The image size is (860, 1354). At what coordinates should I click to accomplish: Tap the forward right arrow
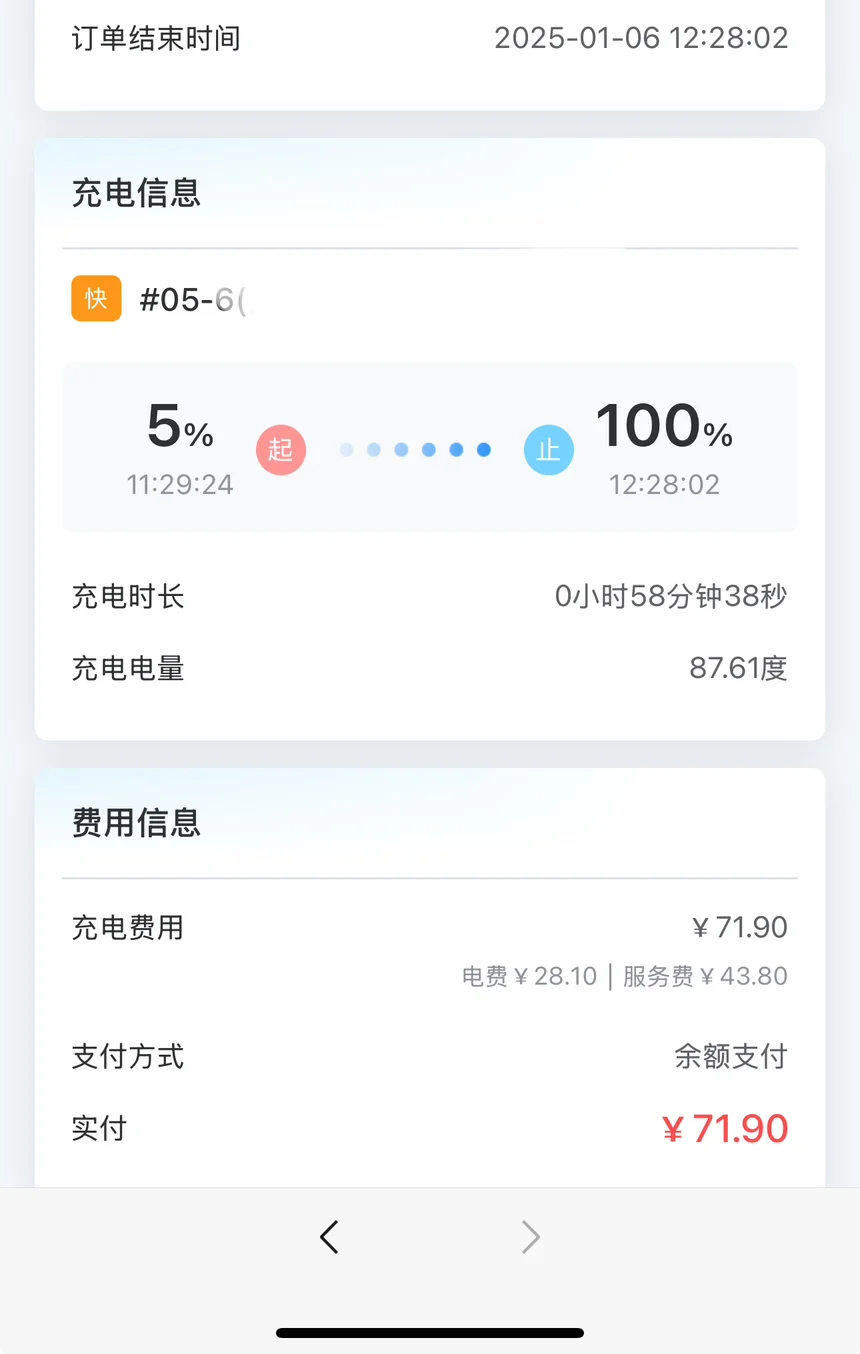[531, 1237]
